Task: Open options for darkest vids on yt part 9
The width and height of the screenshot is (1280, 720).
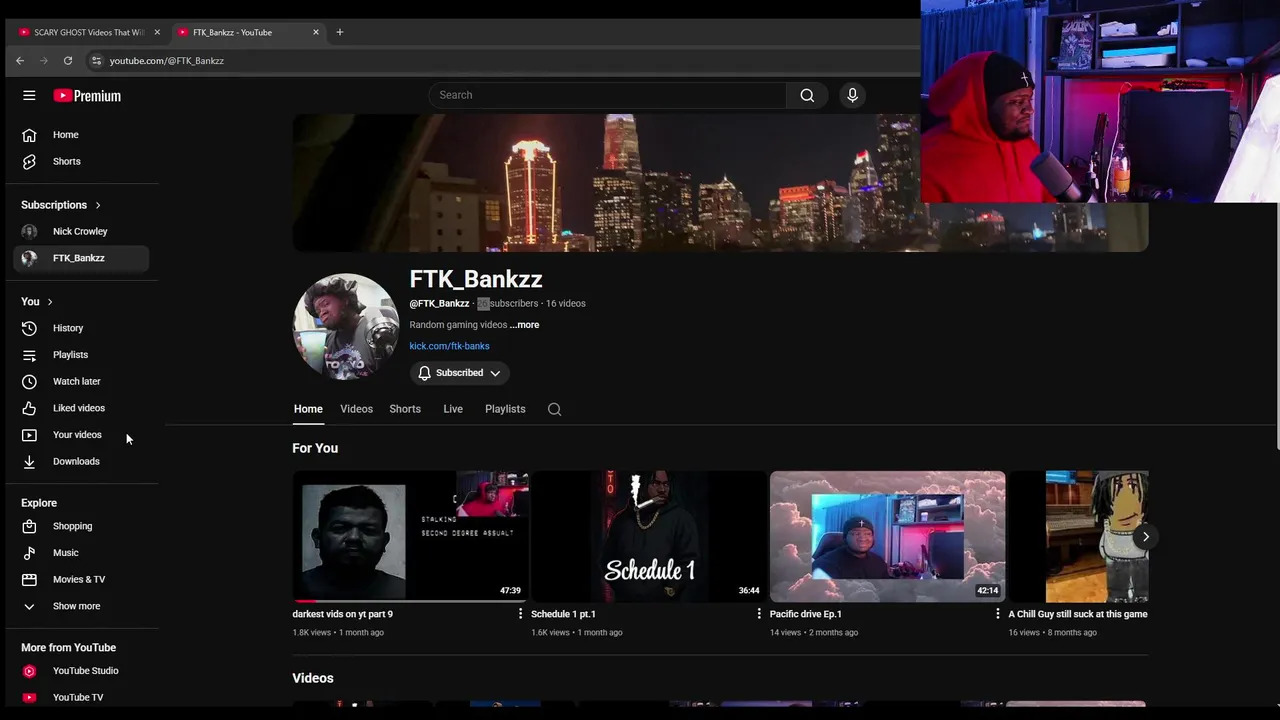Action: click(520, 614)
